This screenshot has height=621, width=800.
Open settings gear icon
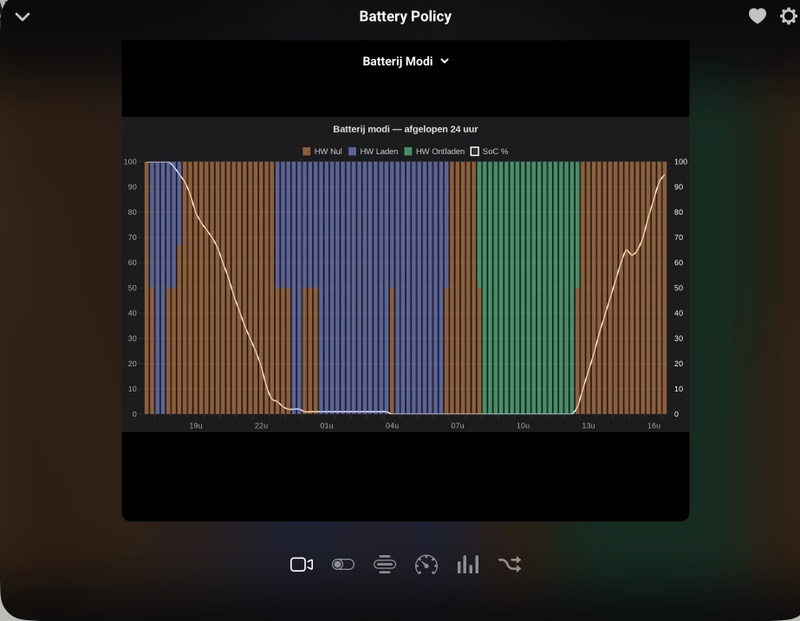[788, 16]
